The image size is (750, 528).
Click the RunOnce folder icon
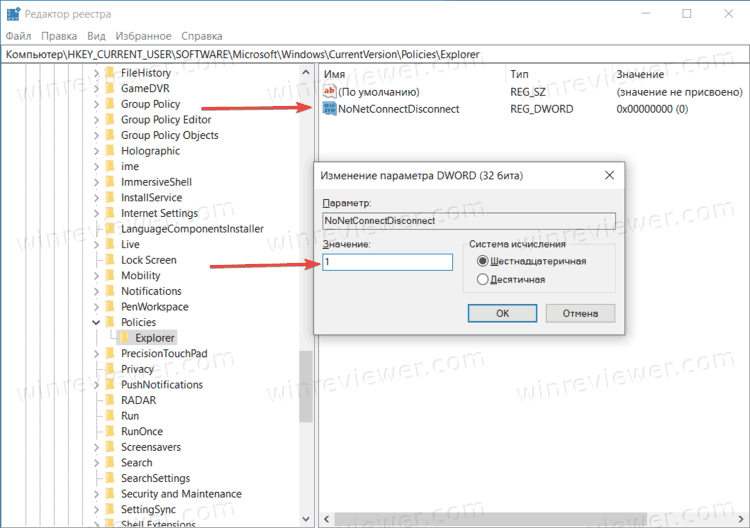110,431
